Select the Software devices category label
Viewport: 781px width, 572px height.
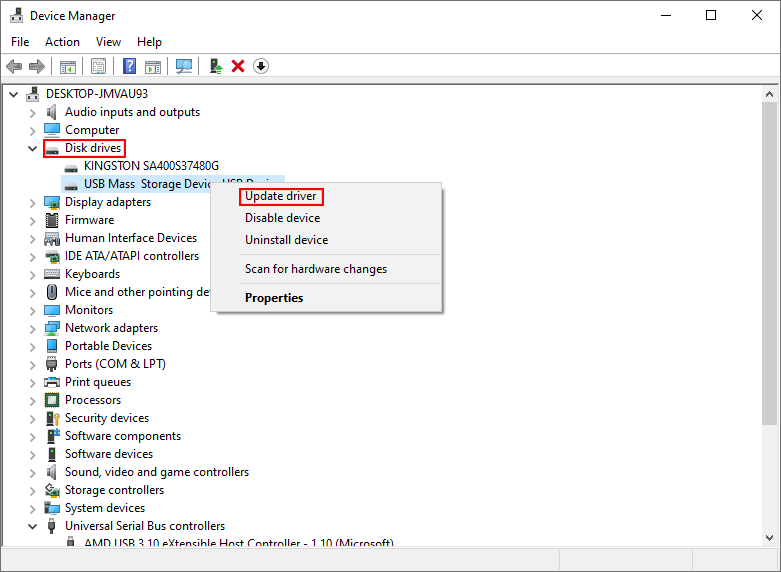[x=109, y=454]
